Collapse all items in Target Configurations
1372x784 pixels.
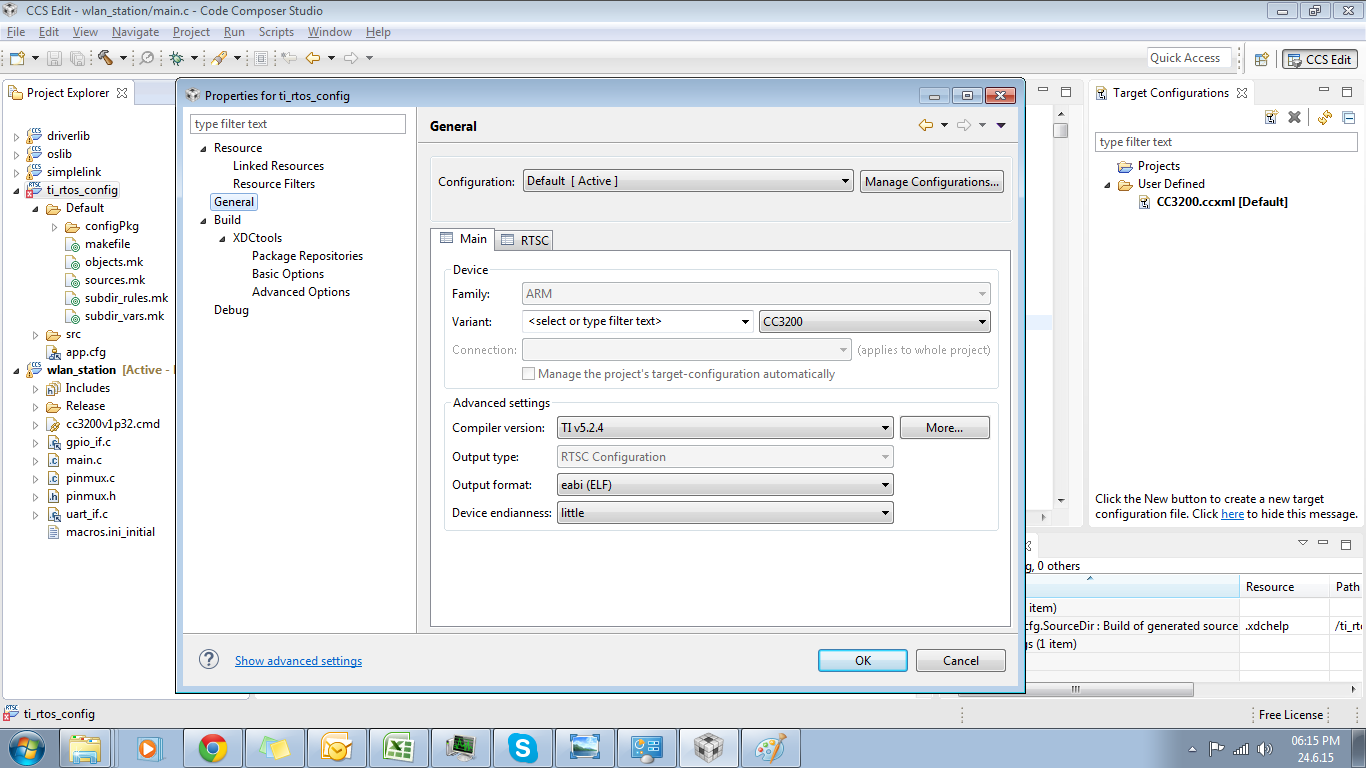(1349, 117)
